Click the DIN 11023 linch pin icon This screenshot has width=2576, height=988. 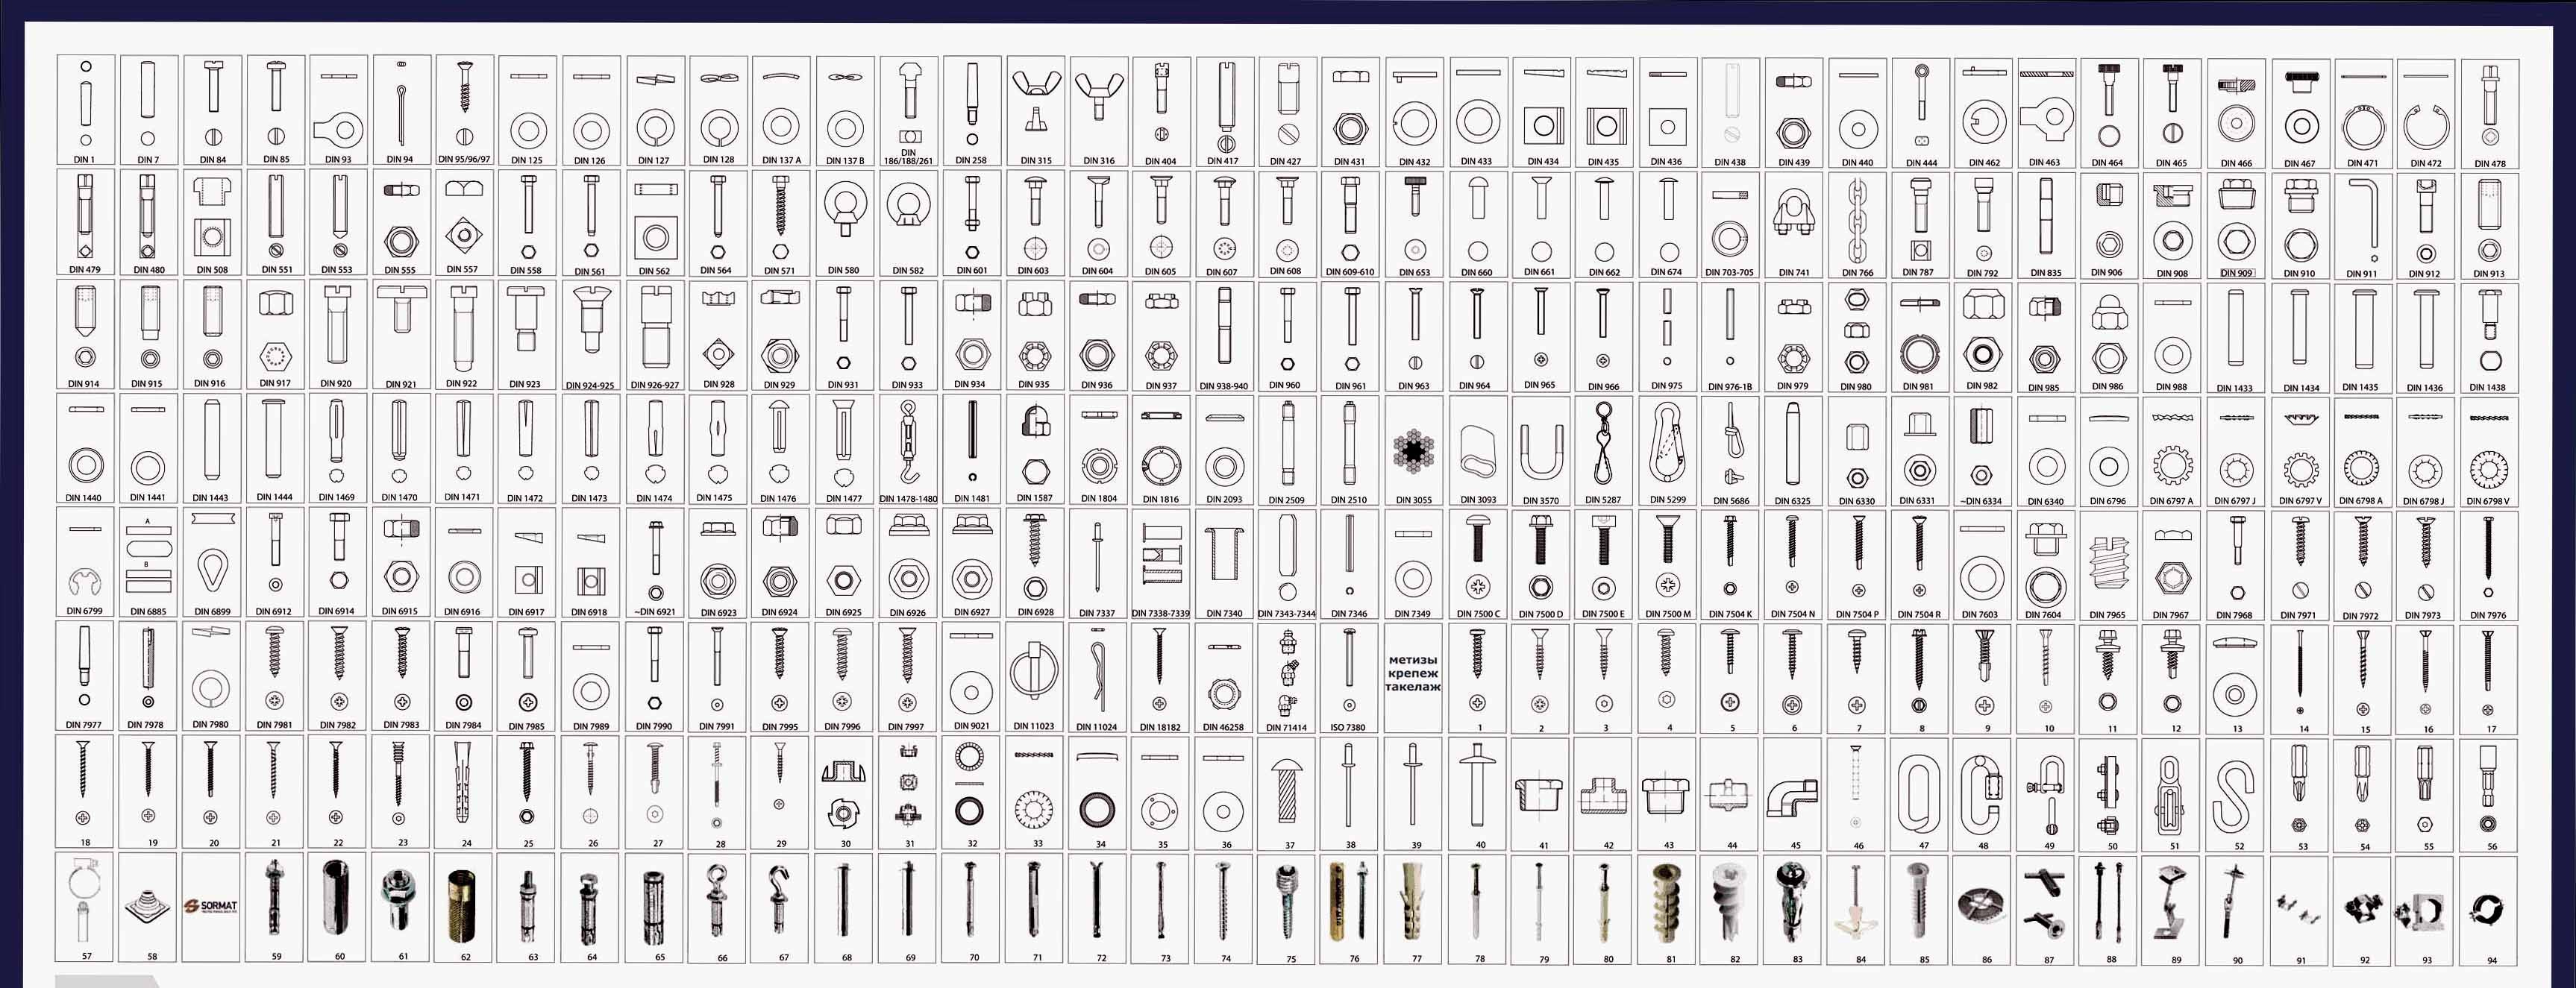pyautogui.click(x=1033, y=671)
